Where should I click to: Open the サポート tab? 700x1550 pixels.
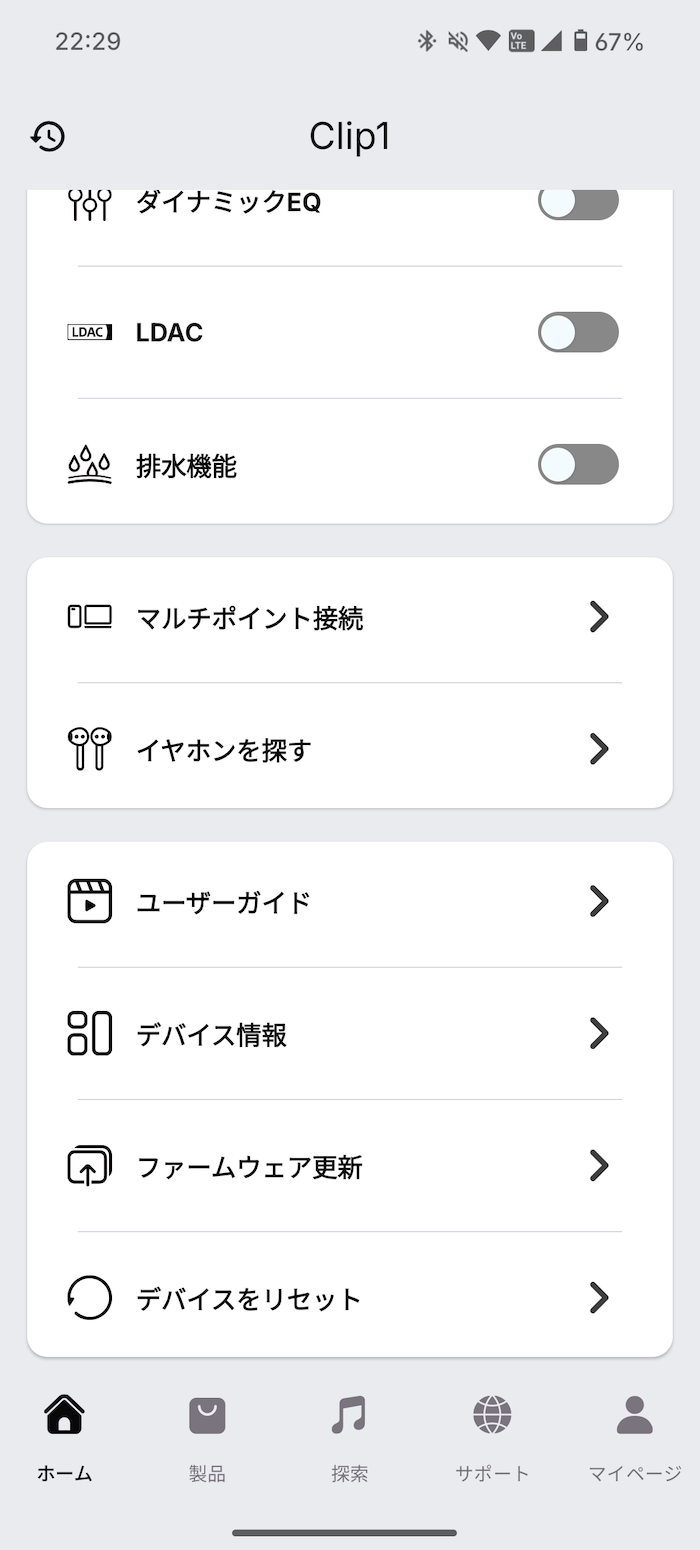(x=492, y=1438)
